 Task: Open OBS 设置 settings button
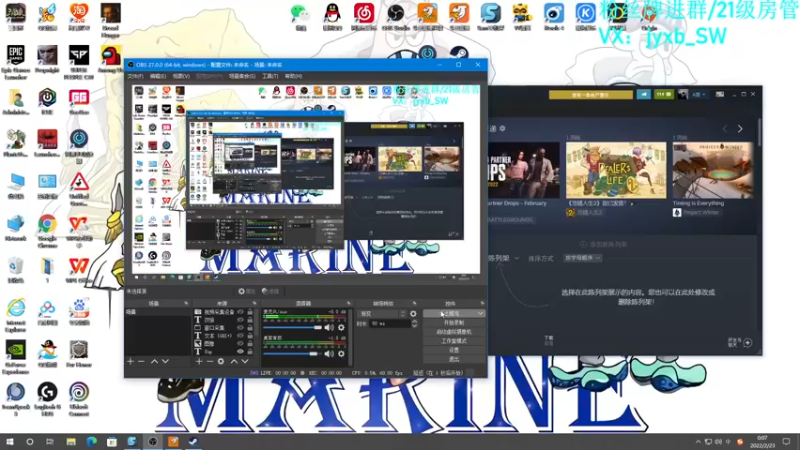(x=454, y=351)
